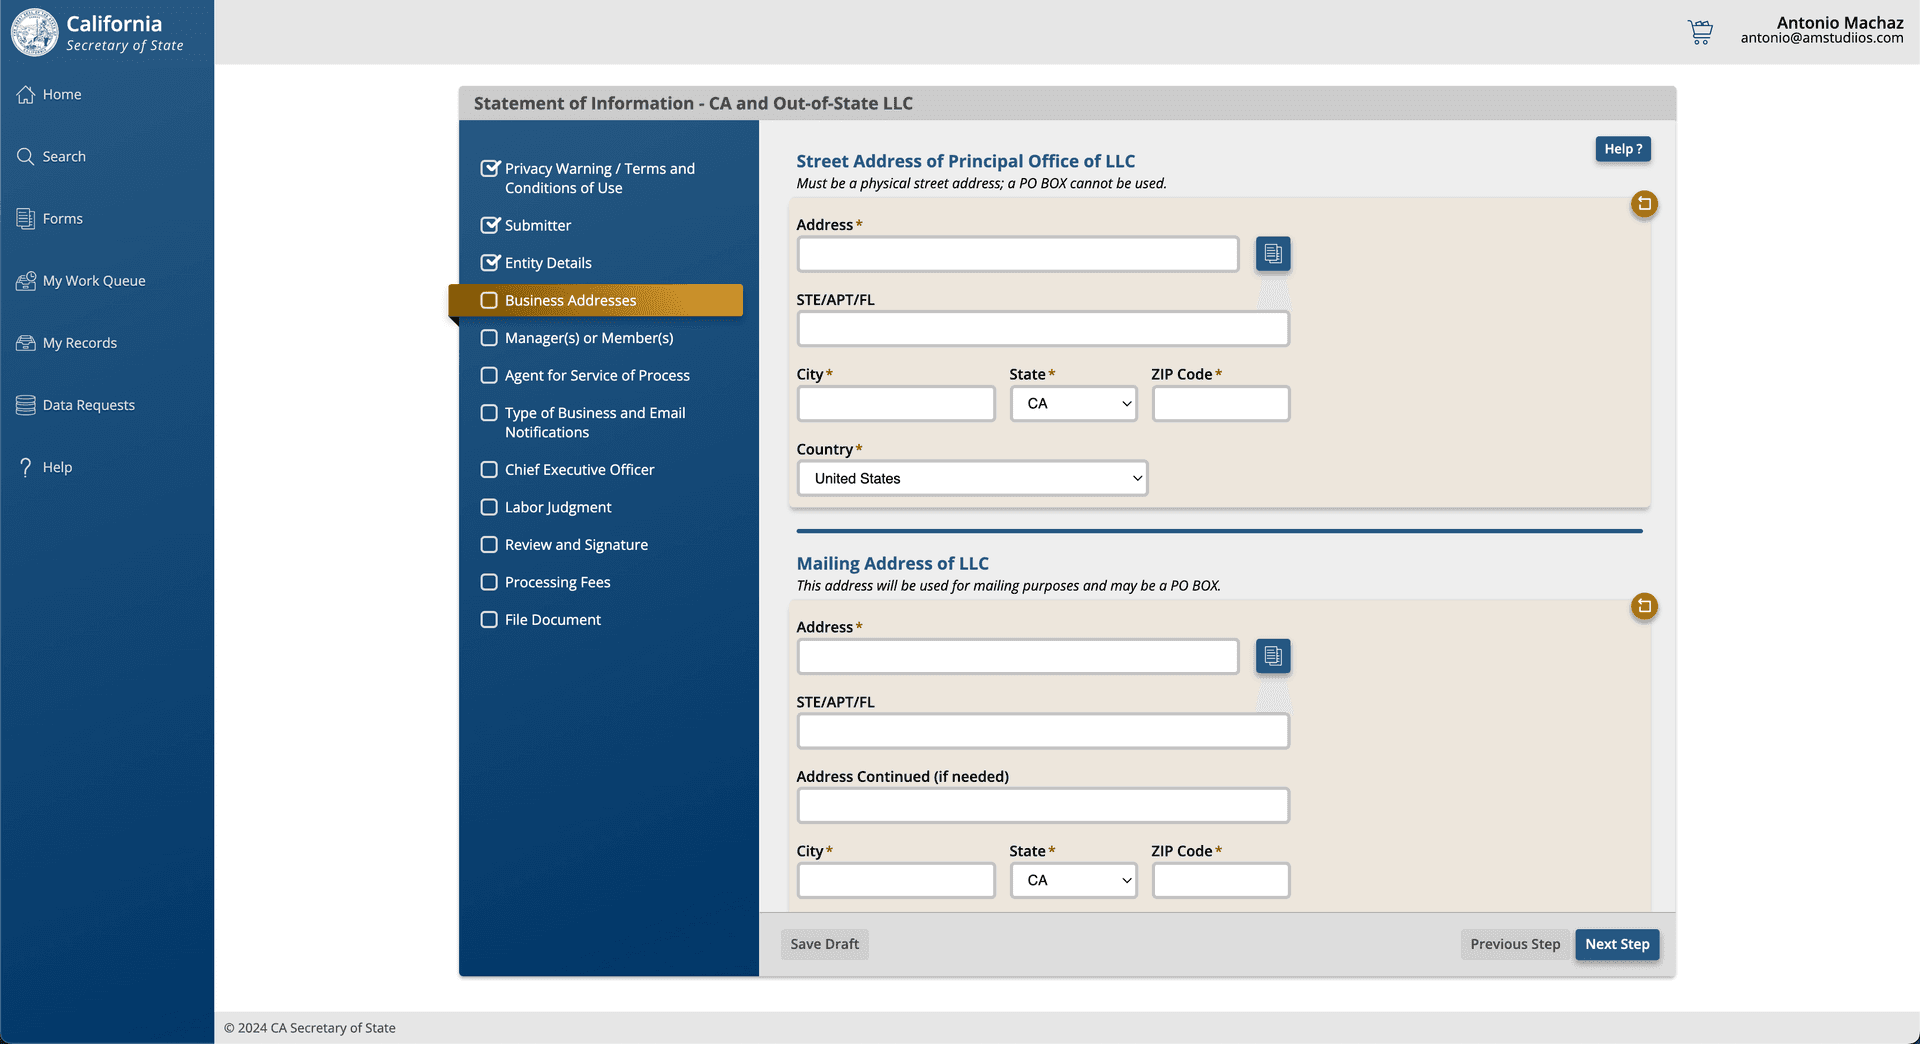1920x1044 pixels.
Task: Click the Save Draft button
Action: click(x=824, y=944)
